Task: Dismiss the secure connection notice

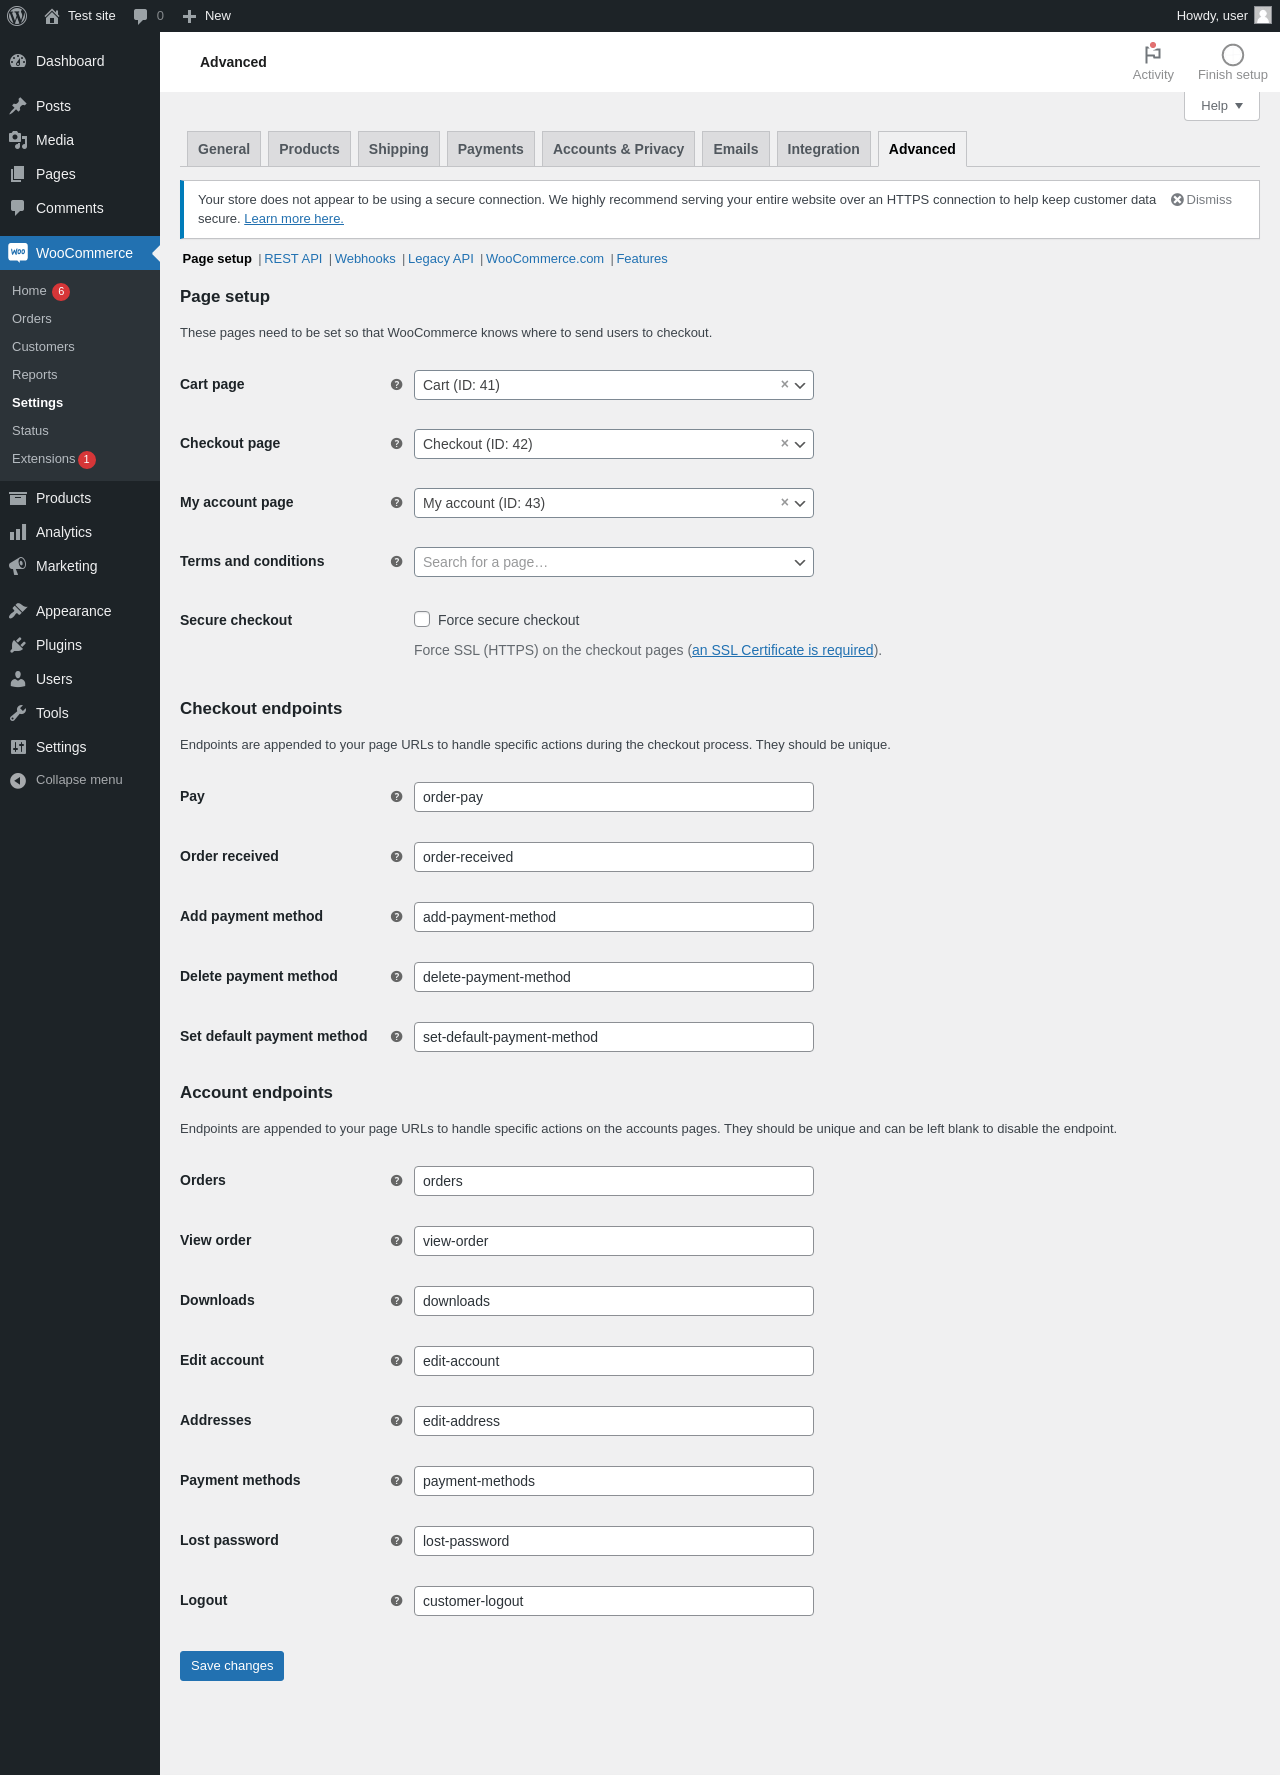Action: pos(1201,200)
